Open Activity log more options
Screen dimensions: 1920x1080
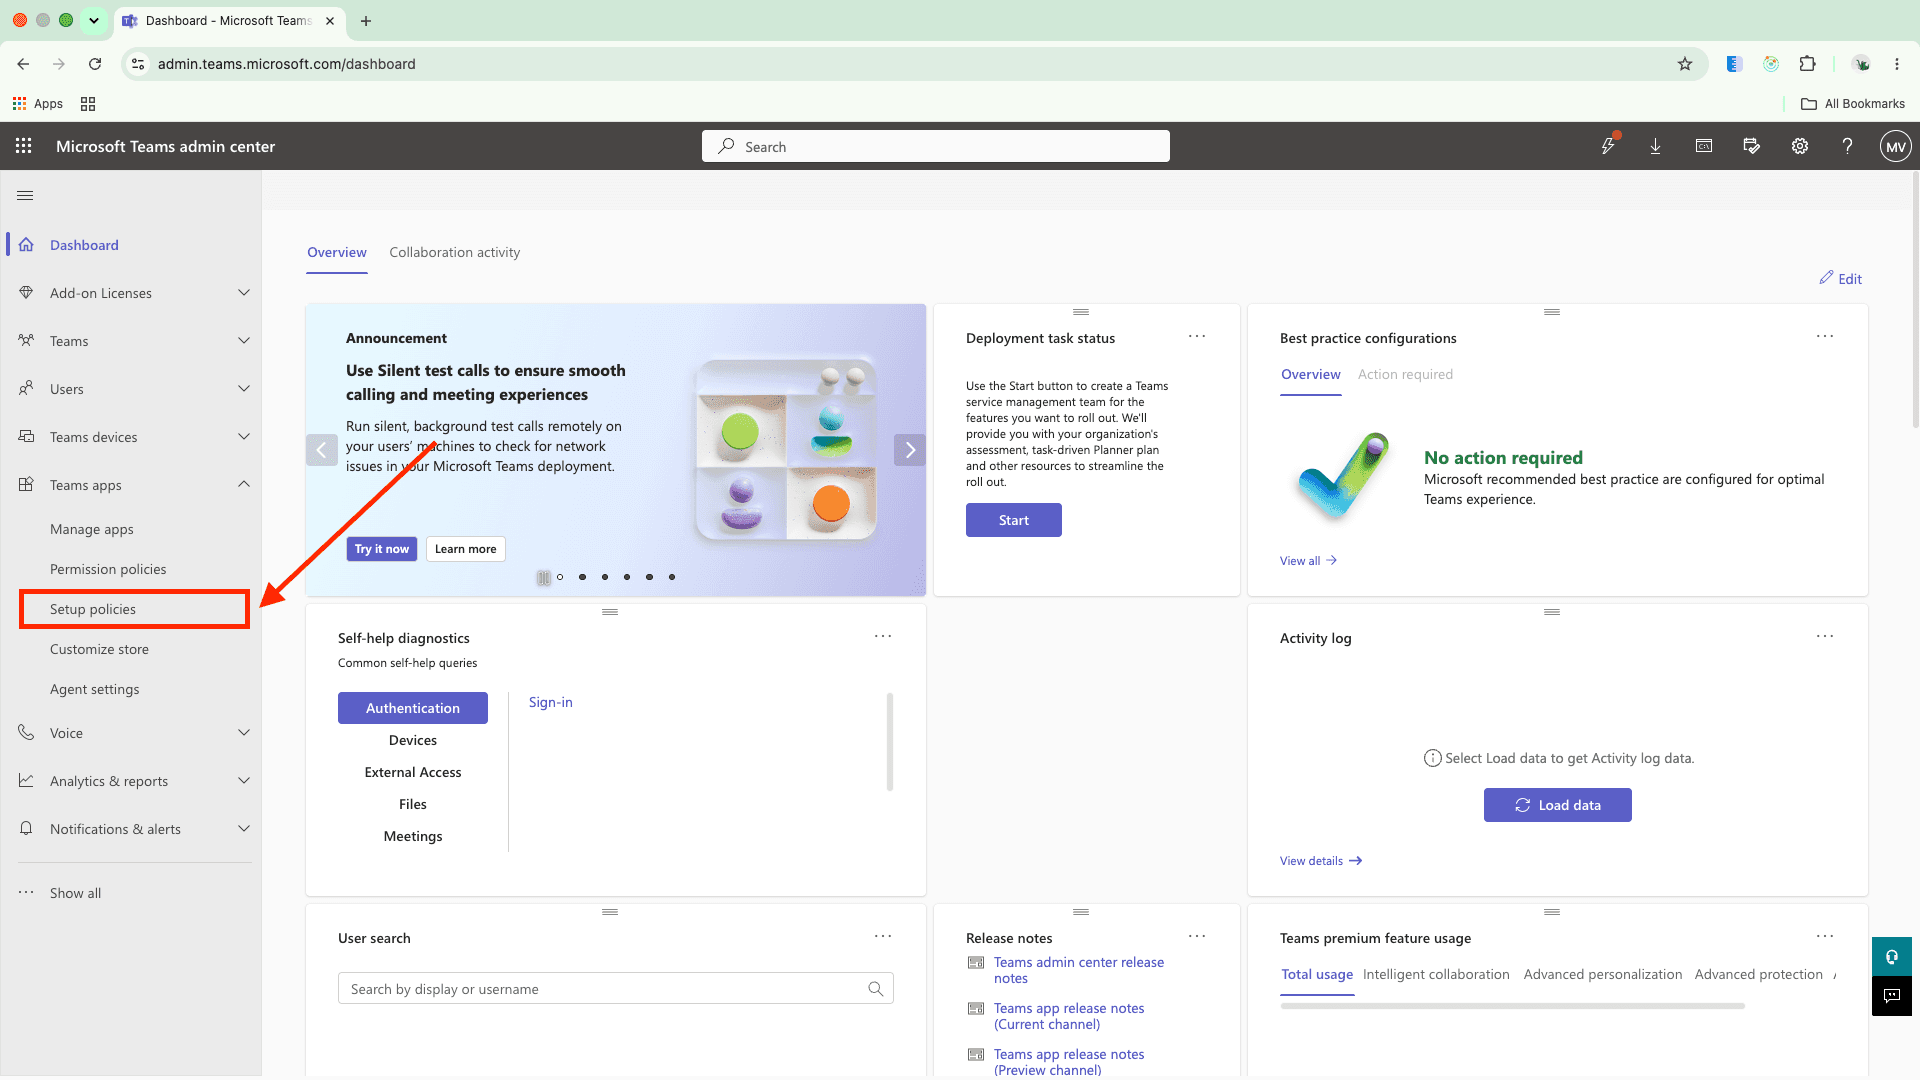(1825, 637)
